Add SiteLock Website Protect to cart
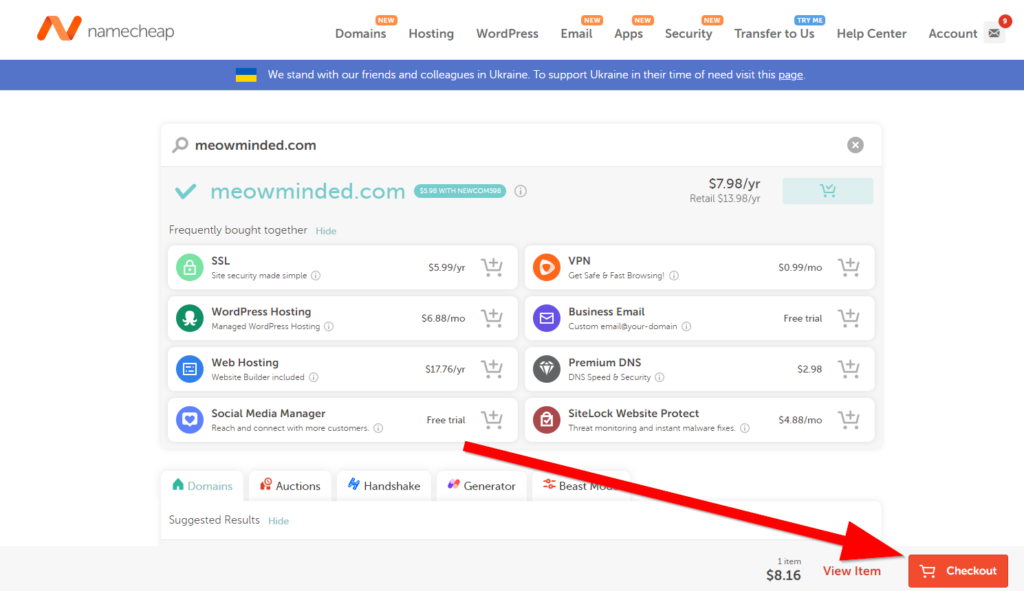 [x=848, y=420]
